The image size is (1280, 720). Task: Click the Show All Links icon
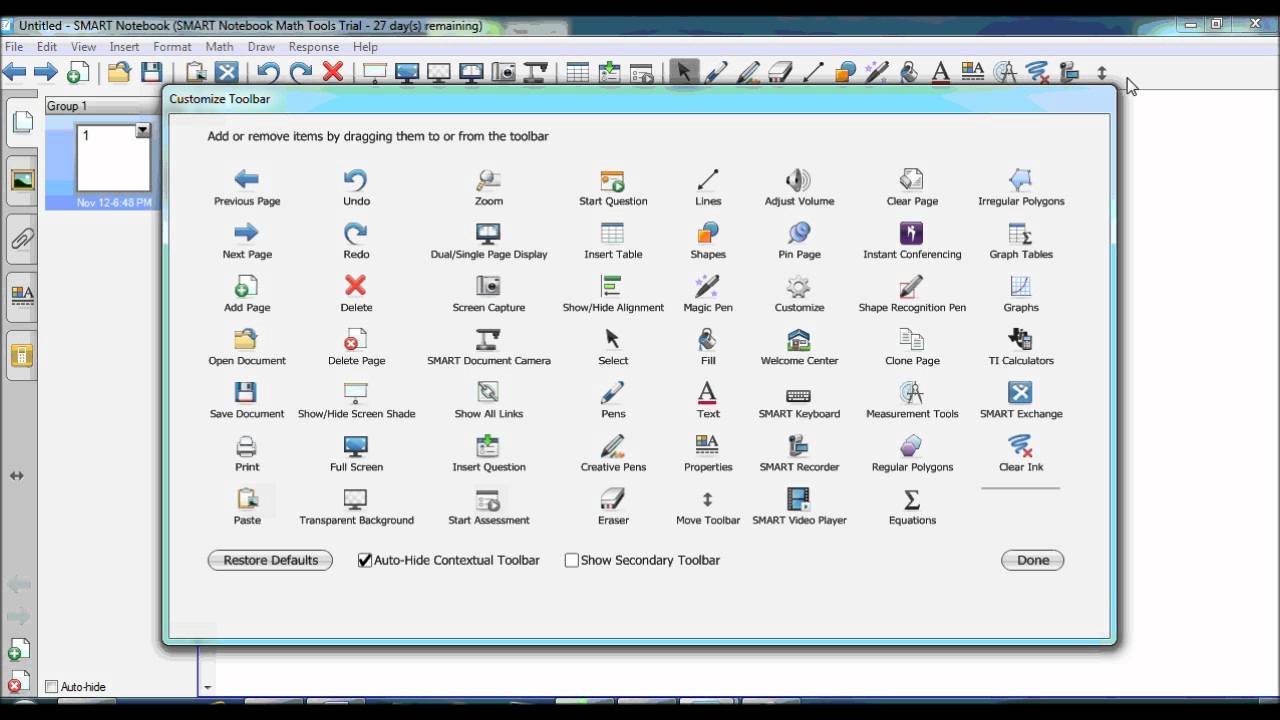488,392
